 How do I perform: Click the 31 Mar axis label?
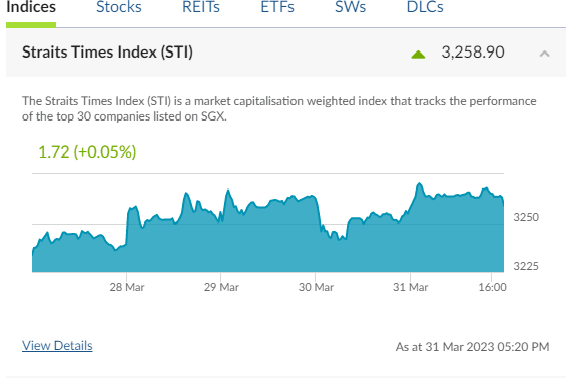point(410,287)
